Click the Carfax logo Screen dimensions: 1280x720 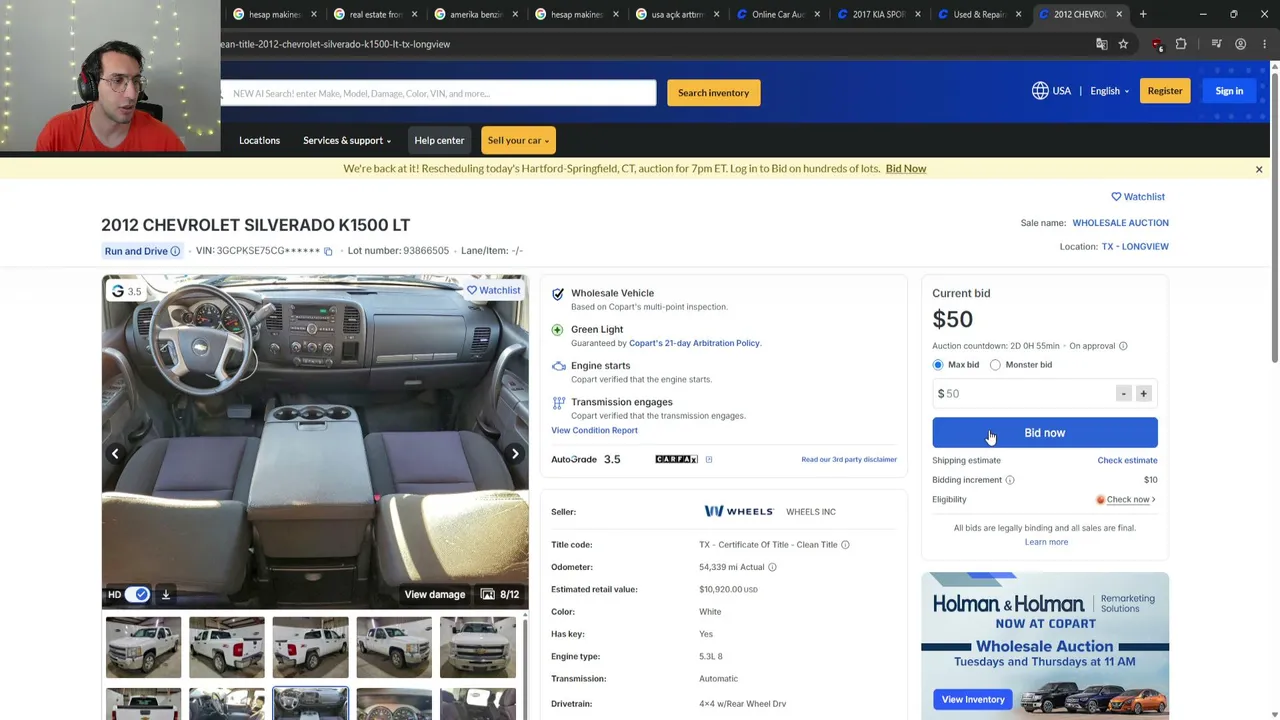pyautogui.click(x=676, y=459)
